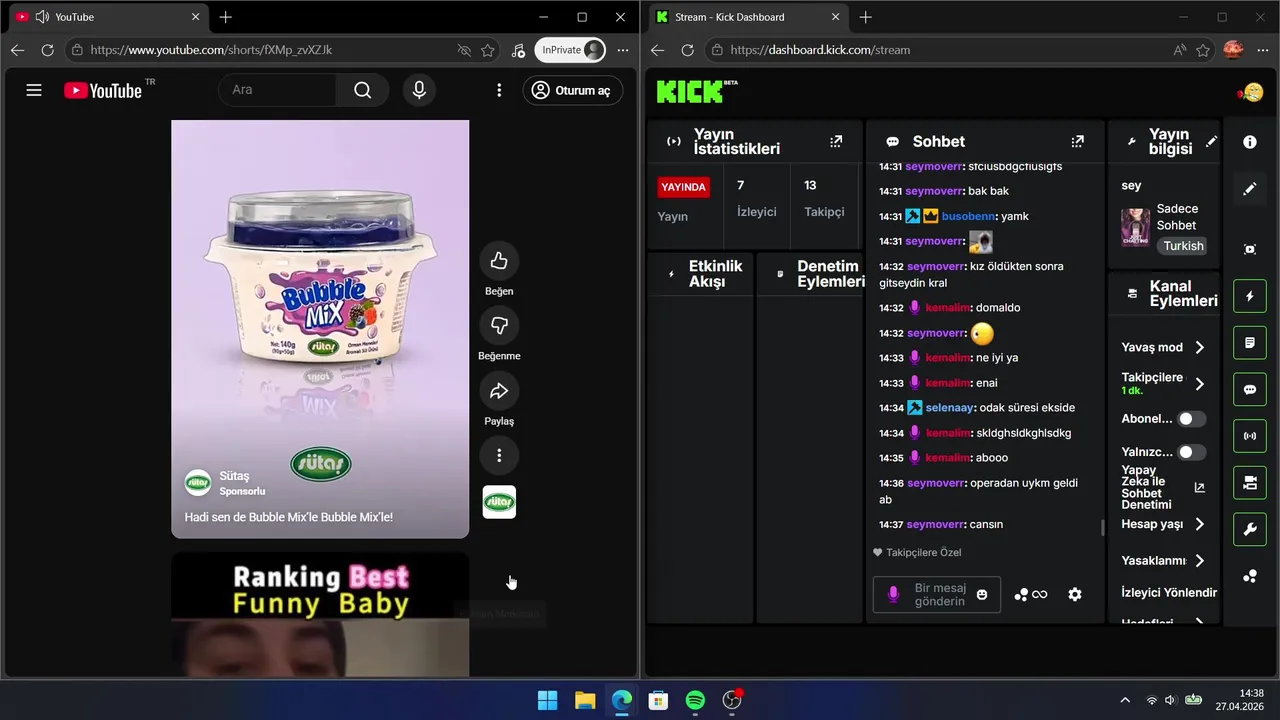1280x720 pixels.
Task: Expand the Hesap yaşı option
Action: pos(1199,524)
